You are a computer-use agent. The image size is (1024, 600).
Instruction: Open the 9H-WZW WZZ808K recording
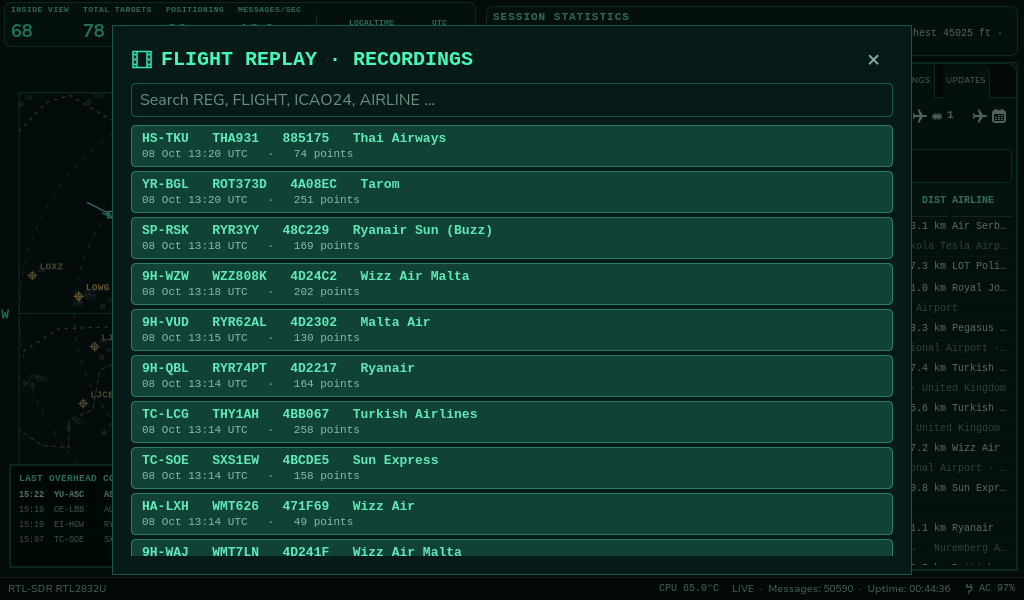[511, 284]
